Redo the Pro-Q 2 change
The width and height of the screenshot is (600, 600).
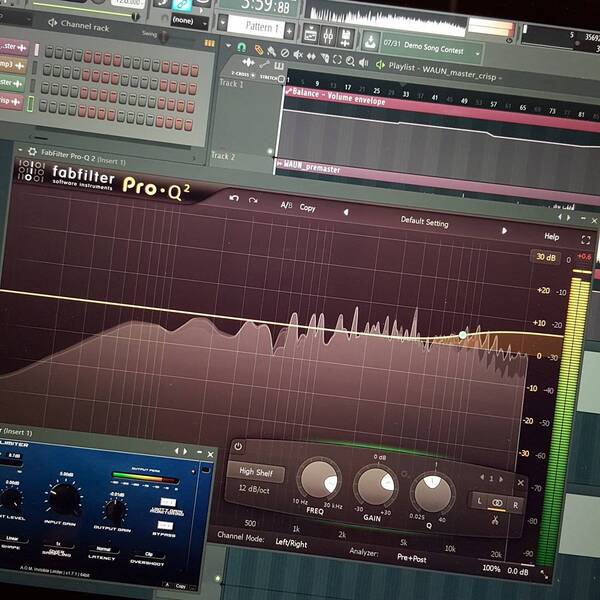coord(253,201)
